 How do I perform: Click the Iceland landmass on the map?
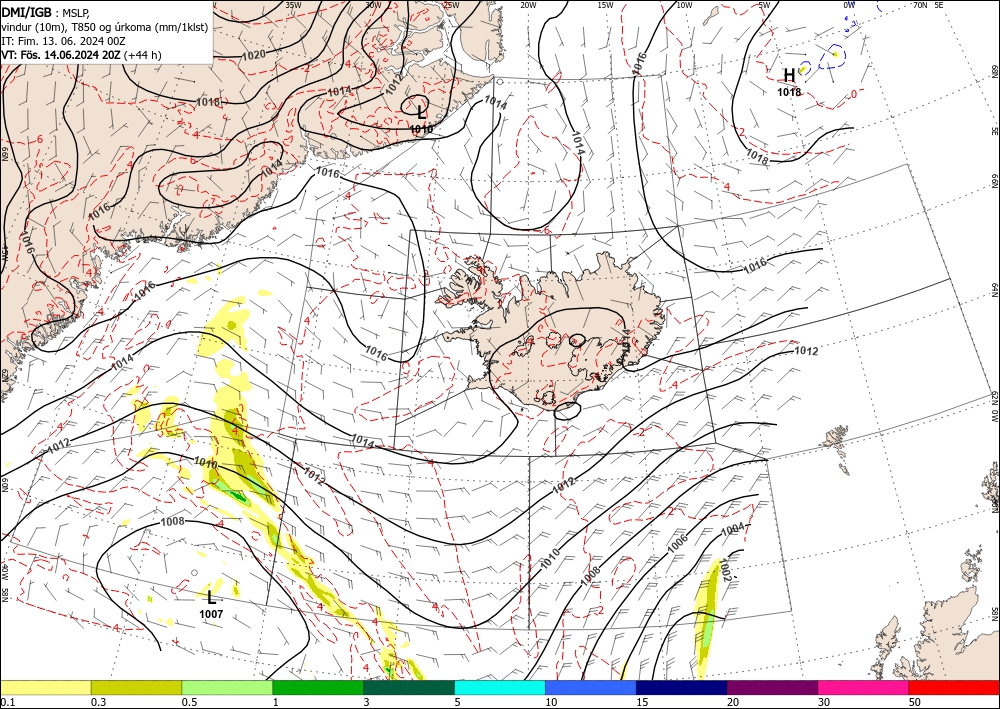tap(555, 332)
